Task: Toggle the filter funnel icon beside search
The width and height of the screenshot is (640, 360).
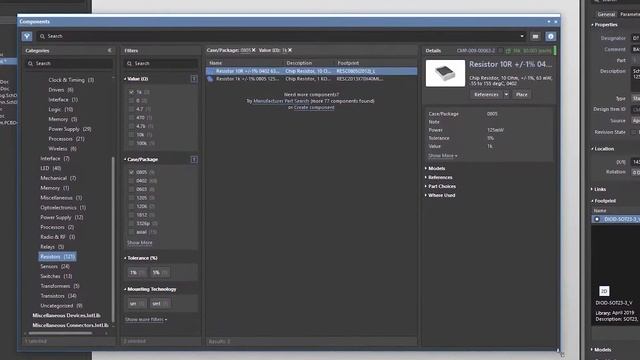Action: [27, 36]
